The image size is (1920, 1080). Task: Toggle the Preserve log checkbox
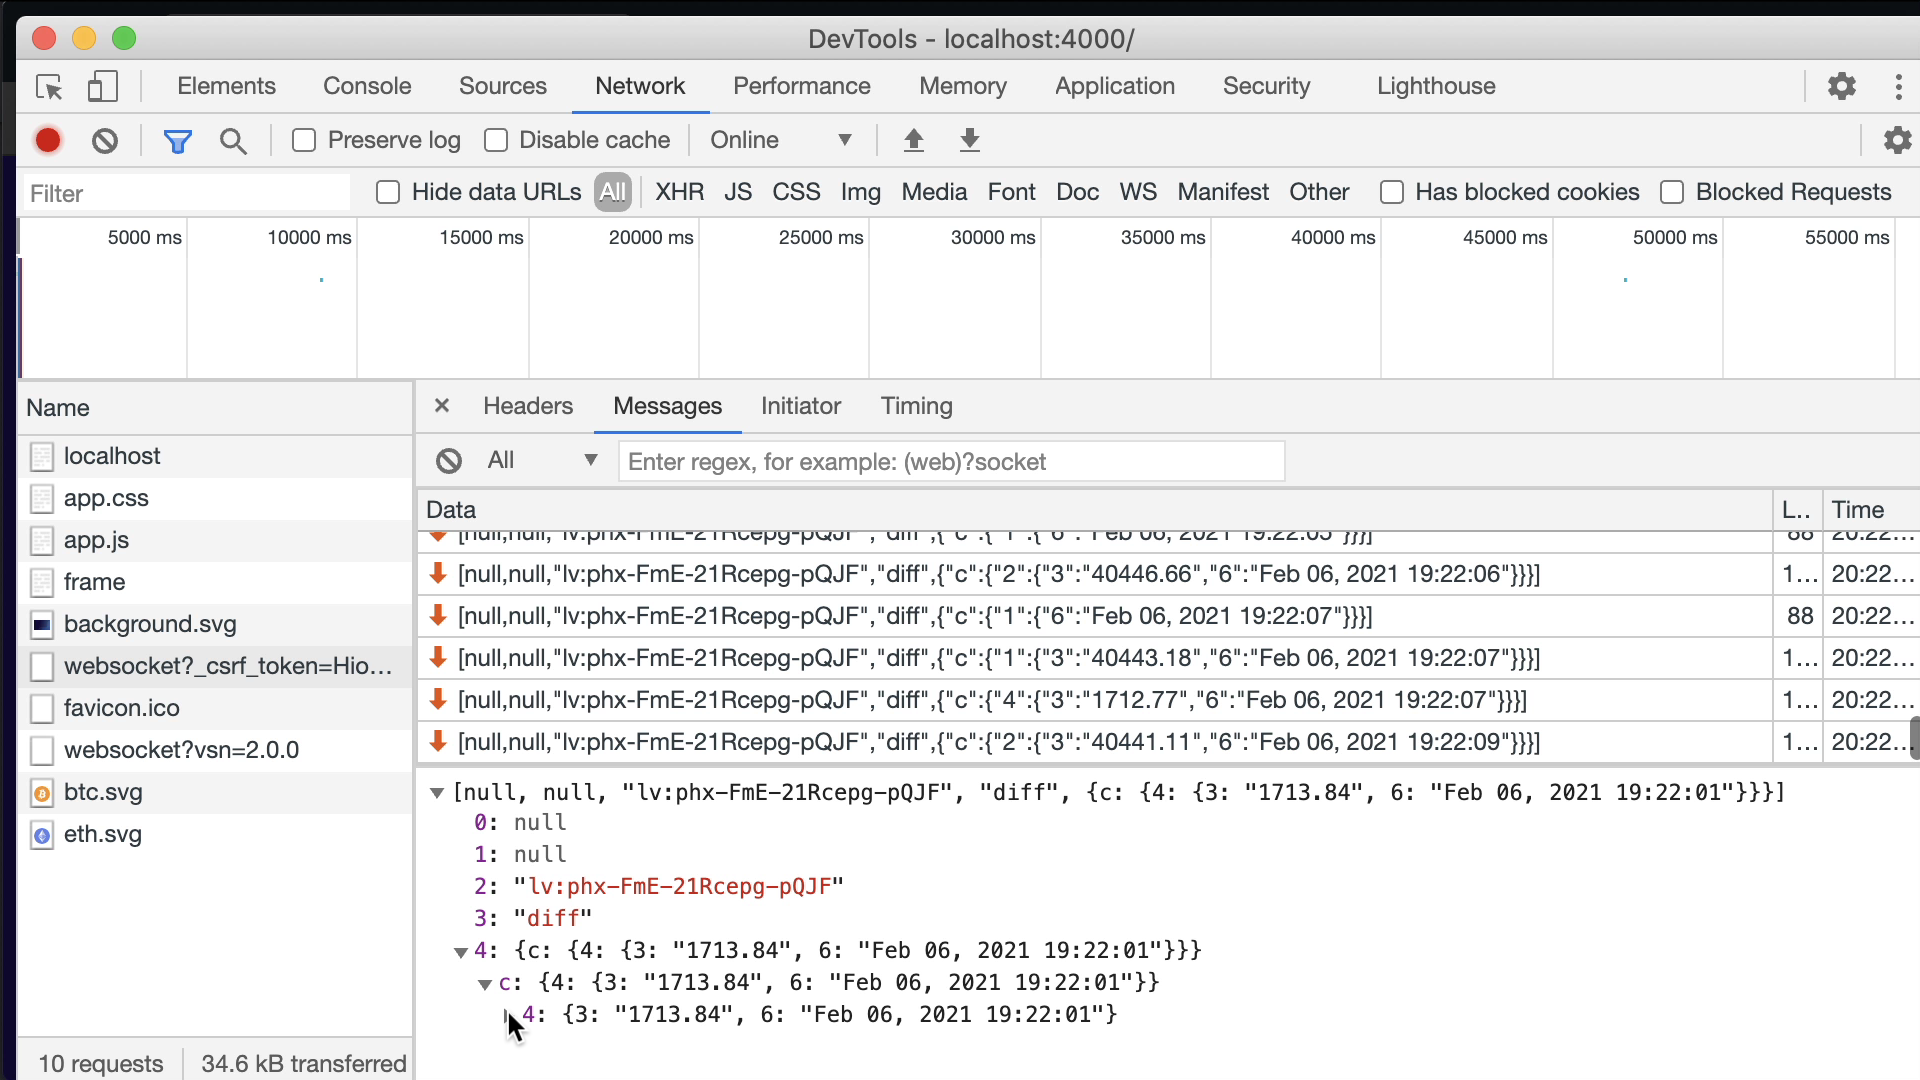tap(305, 140)
